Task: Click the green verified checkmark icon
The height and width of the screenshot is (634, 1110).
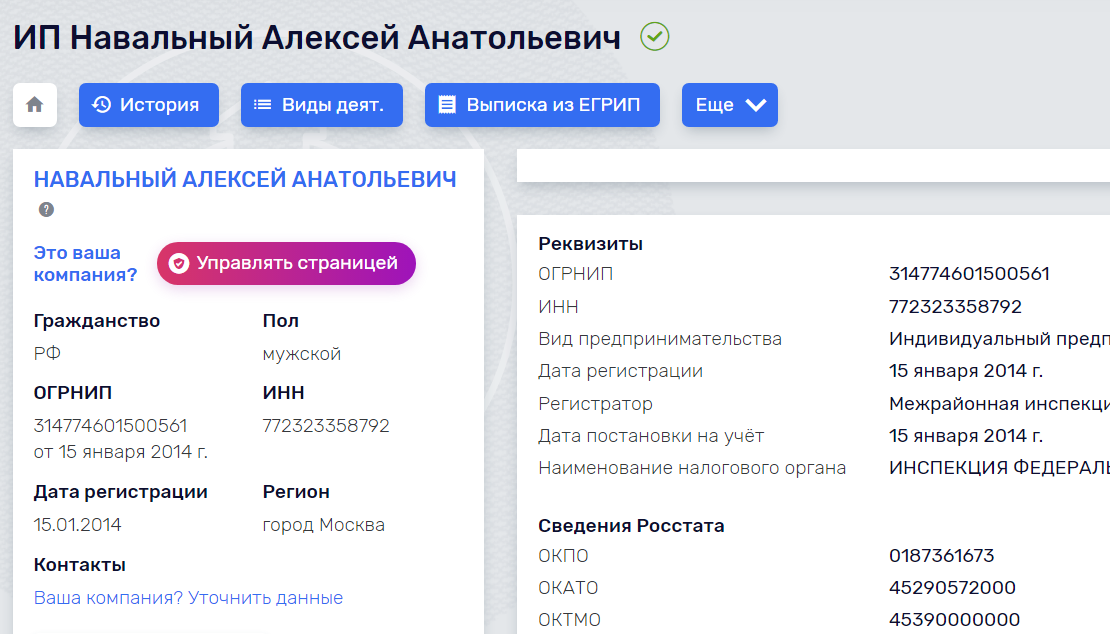Action: click(655, 37)
